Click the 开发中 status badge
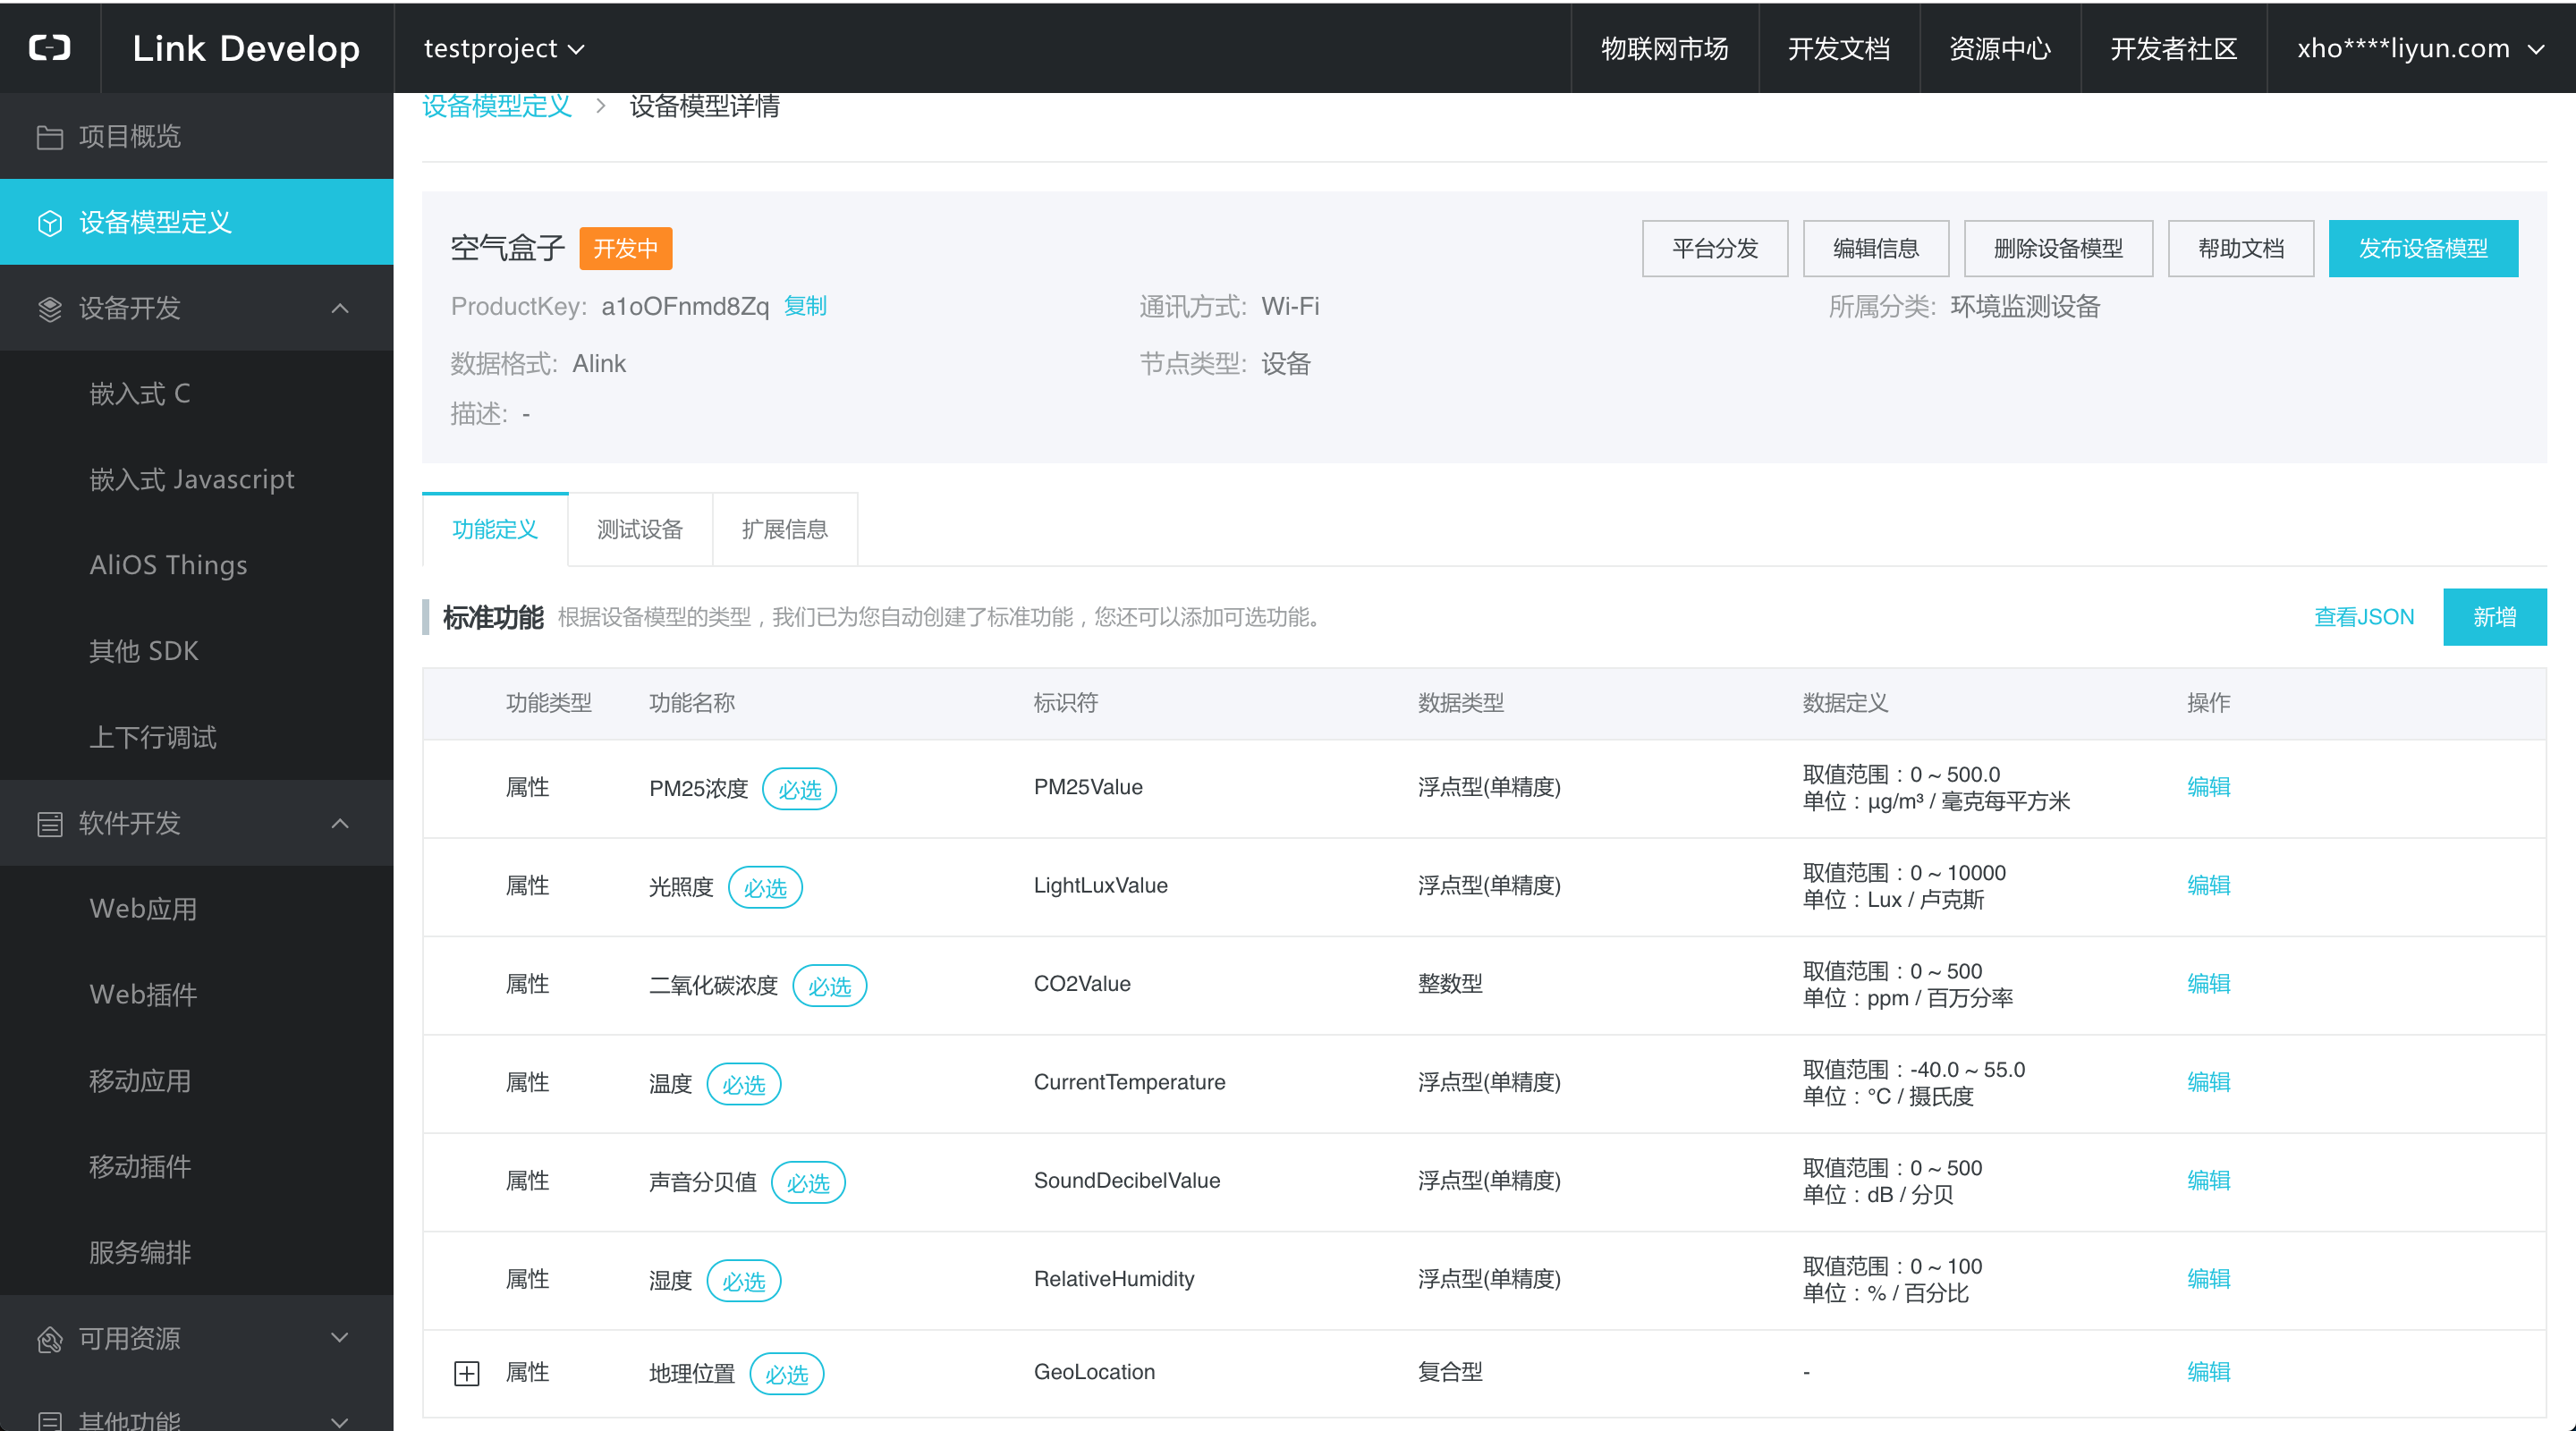Viewport: 2576px width, 1431px height. (626, 248)
